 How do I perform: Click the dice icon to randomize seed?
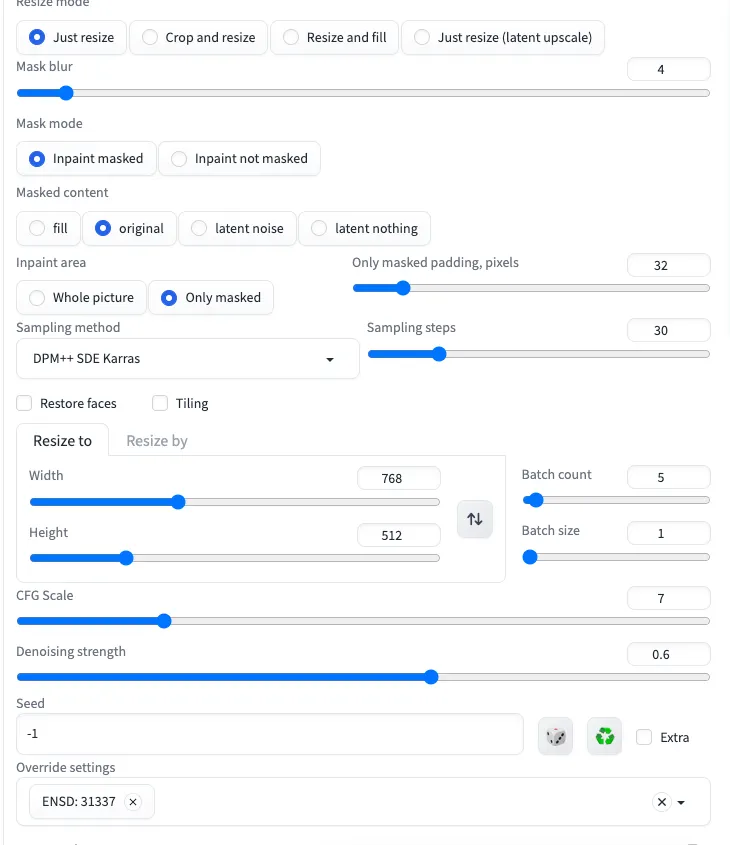554,737
